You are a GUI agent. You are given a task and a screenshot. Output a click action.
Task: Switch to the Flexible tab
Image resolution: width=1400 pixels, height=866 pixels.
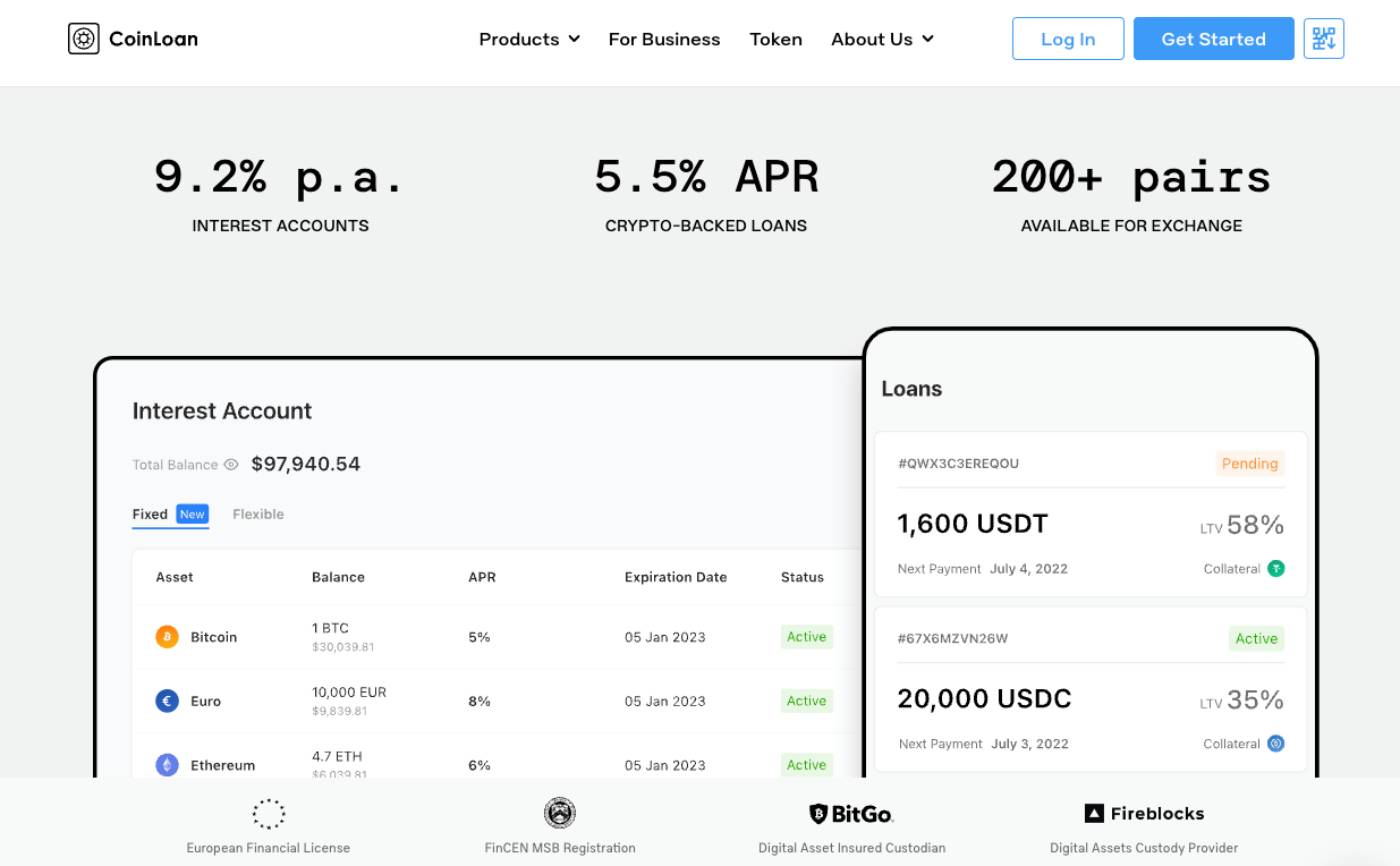point(258,514)
